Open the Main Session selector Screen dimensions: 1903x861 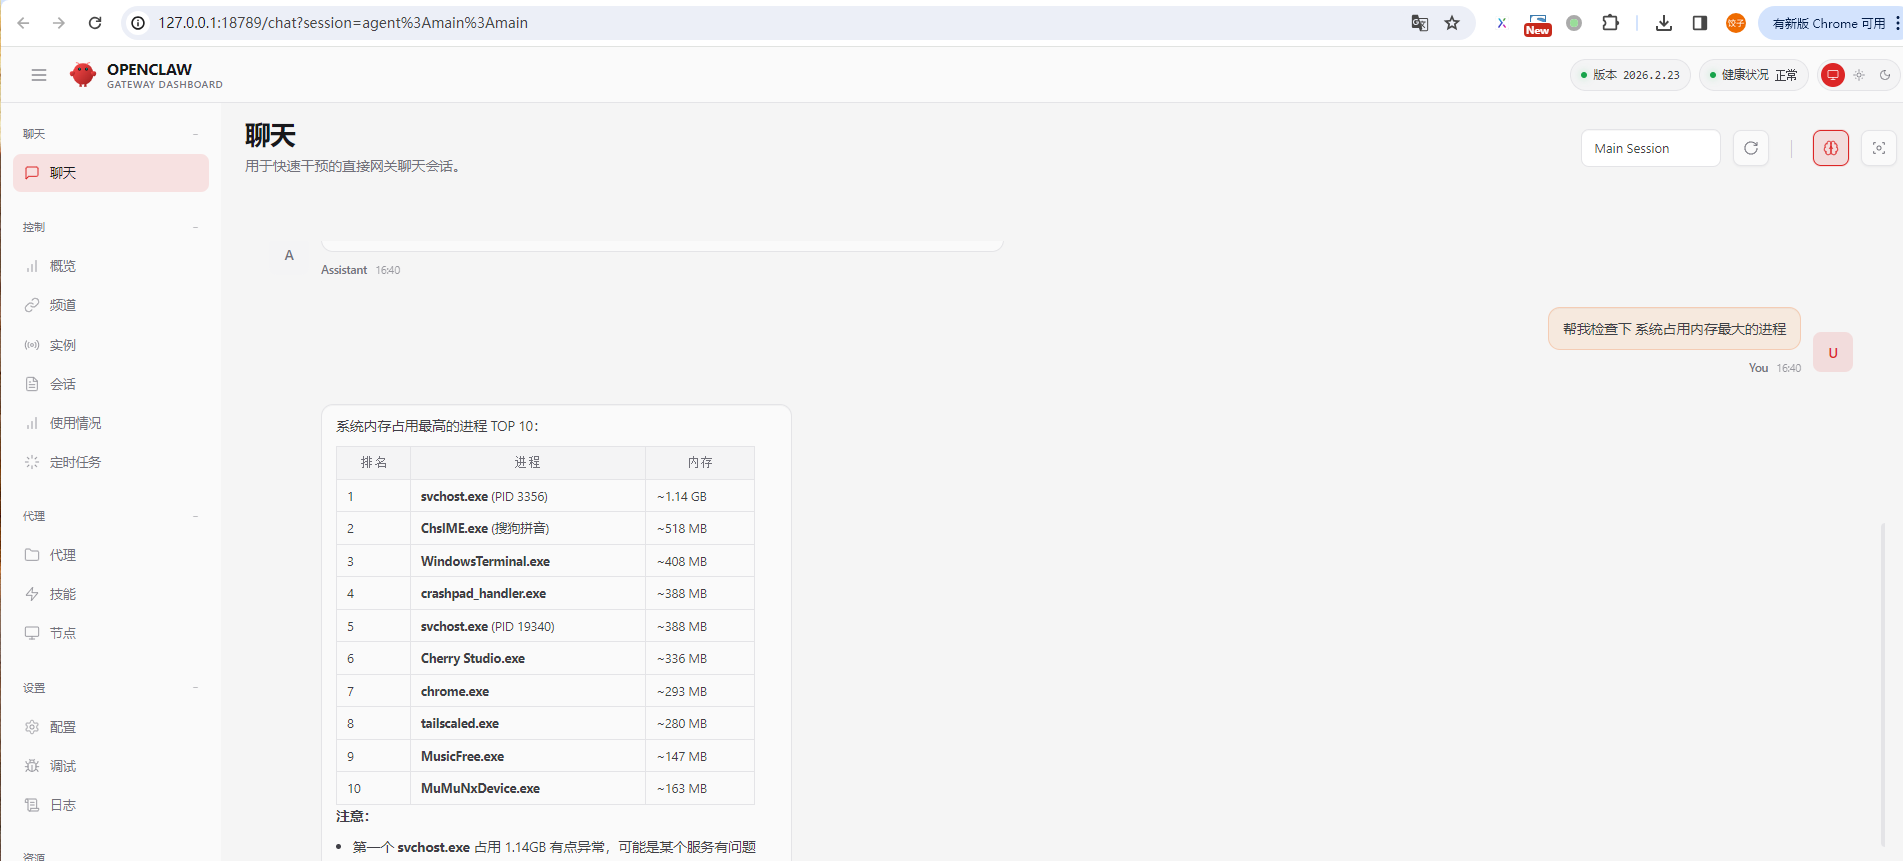pyautogui.click(x=1650, y=148)
